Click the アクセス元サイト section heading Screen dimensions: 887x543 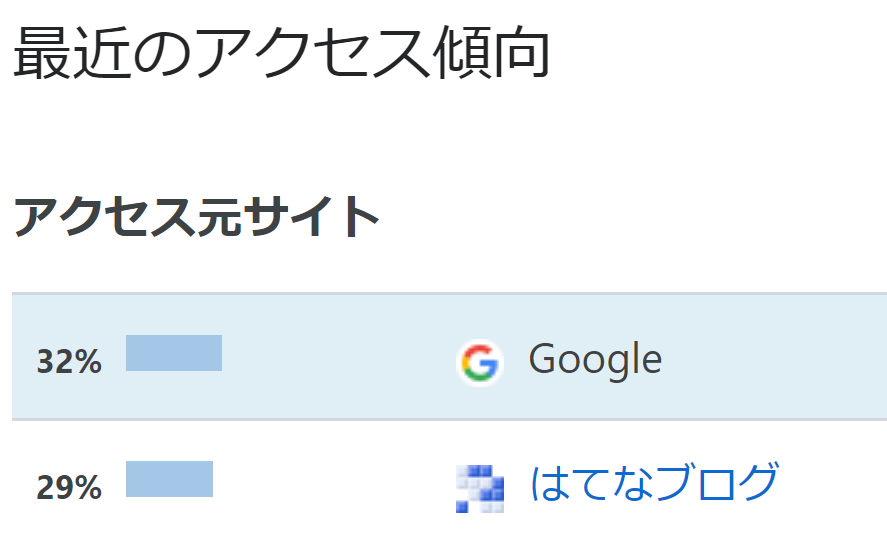pos(196,217)
